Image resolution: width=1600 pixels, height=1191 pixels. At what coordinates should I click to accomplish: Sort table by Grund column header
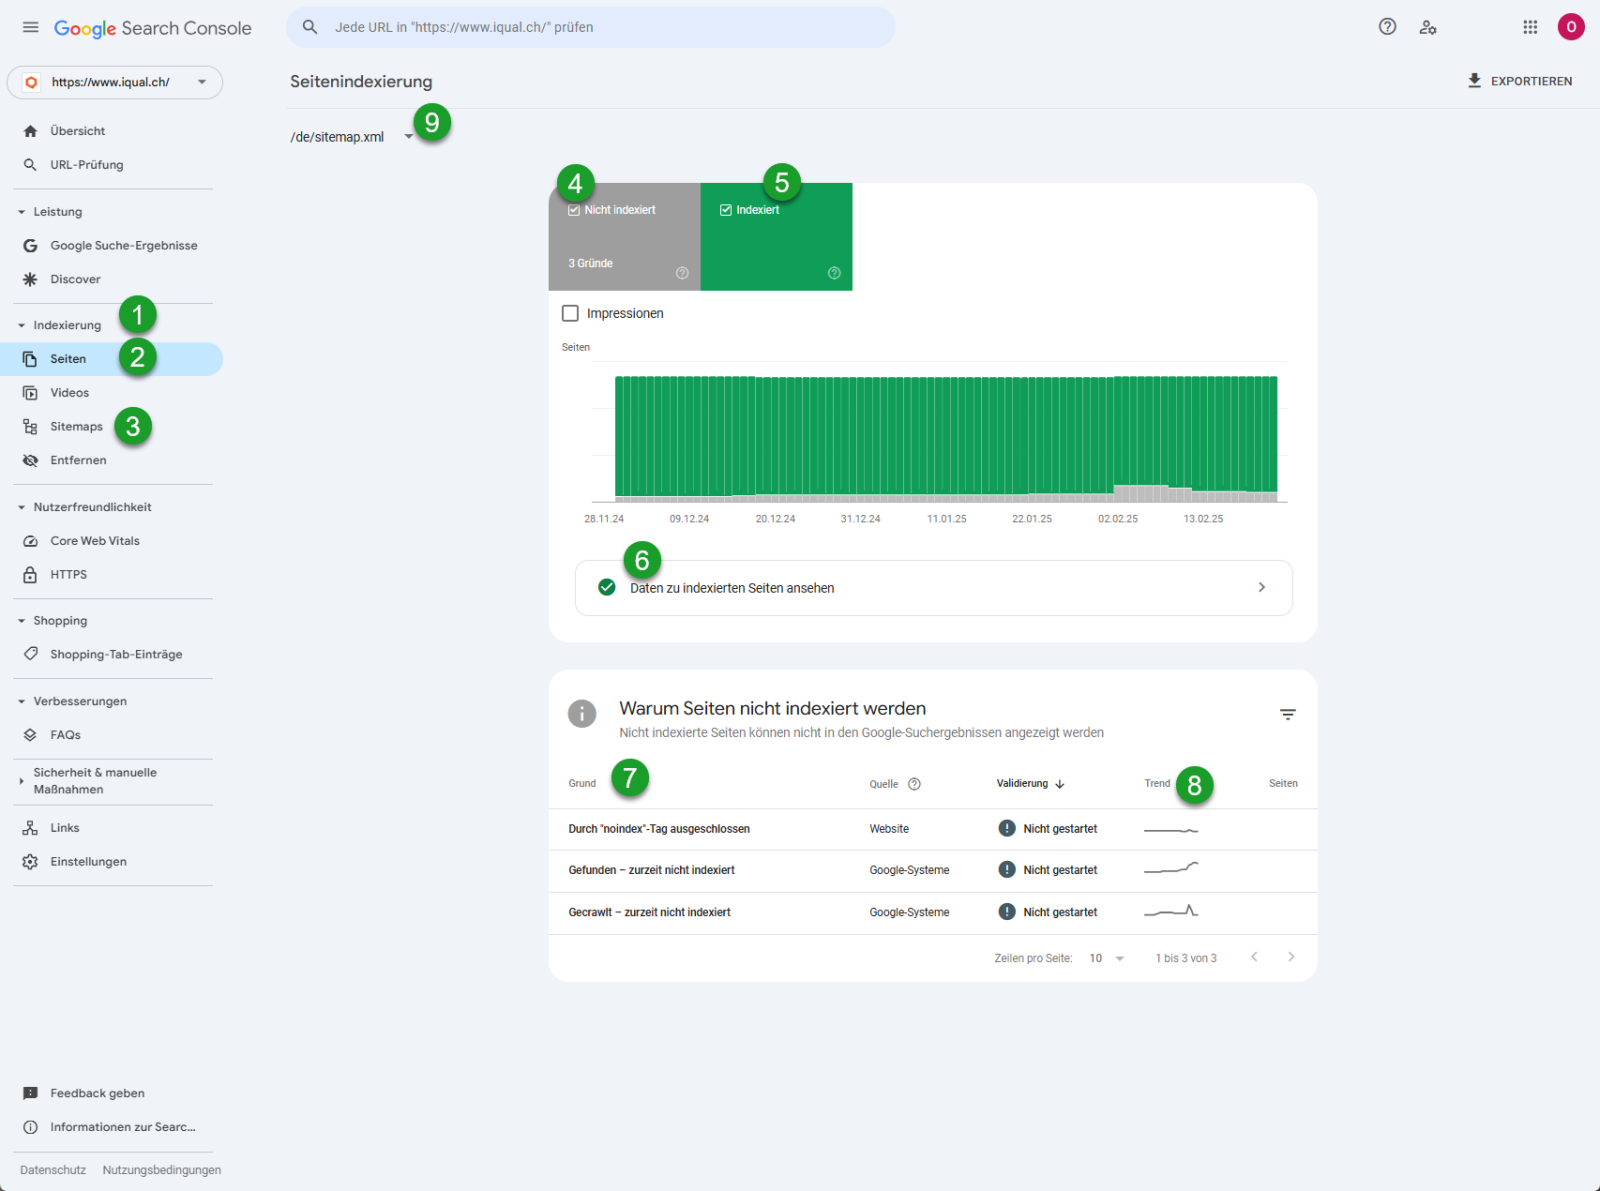click(582, 784)
